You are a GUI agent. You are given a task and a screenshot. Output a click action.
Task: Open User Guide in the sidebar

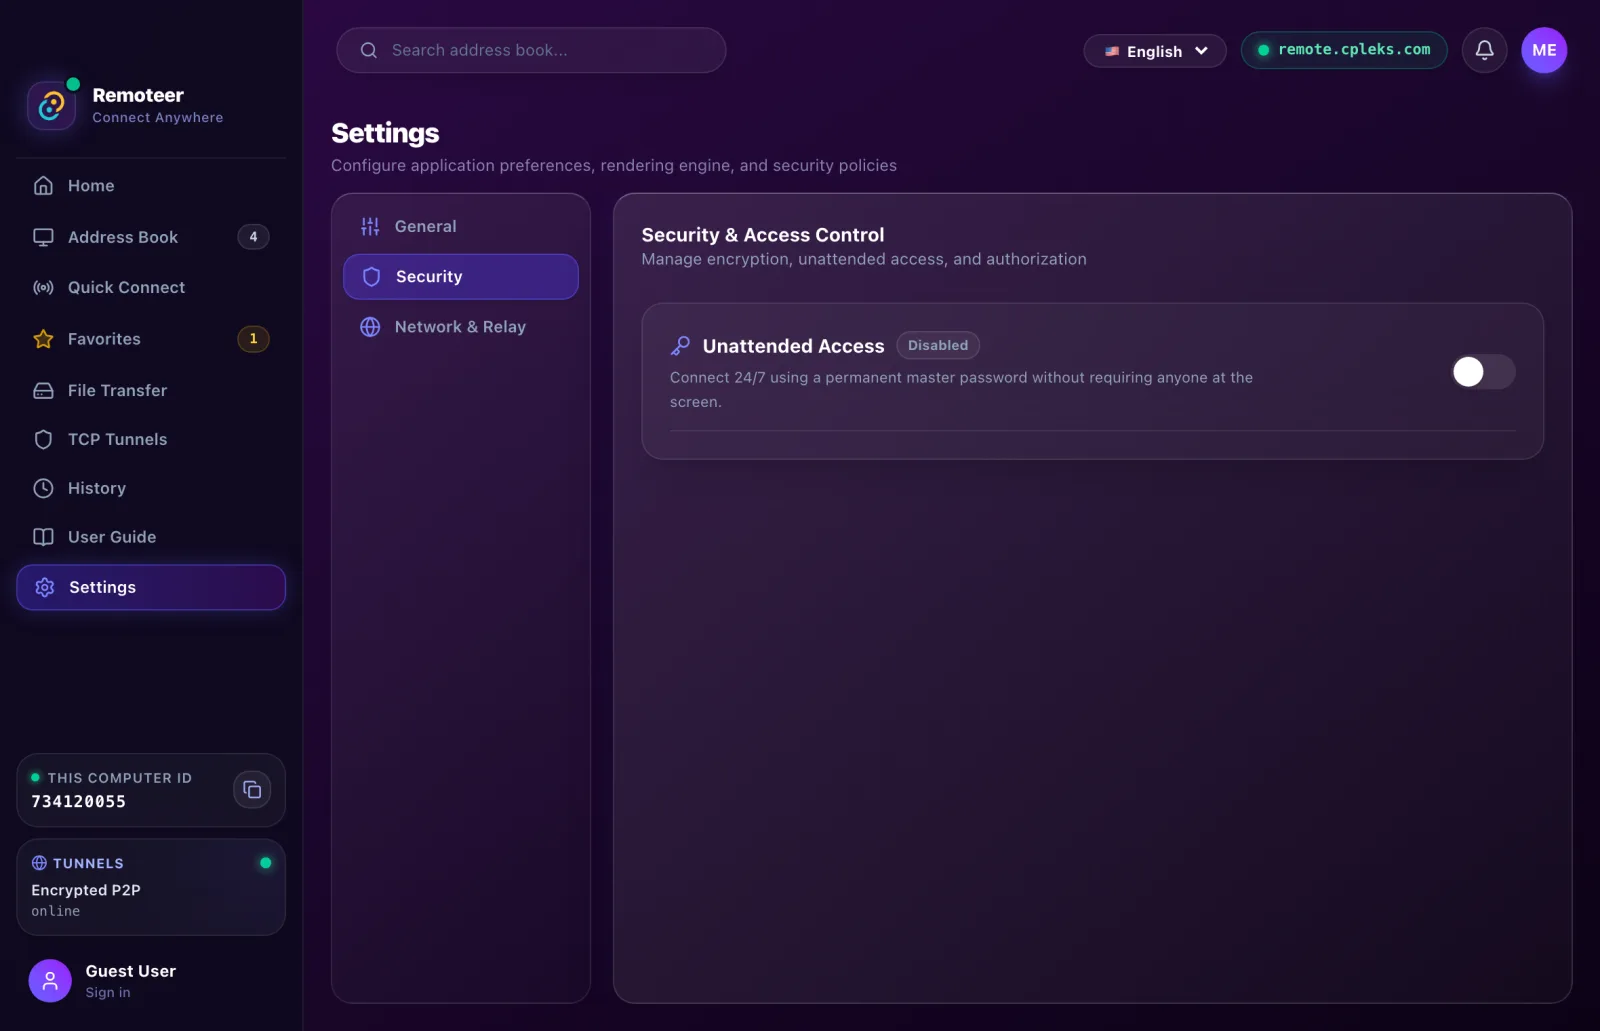151,537
